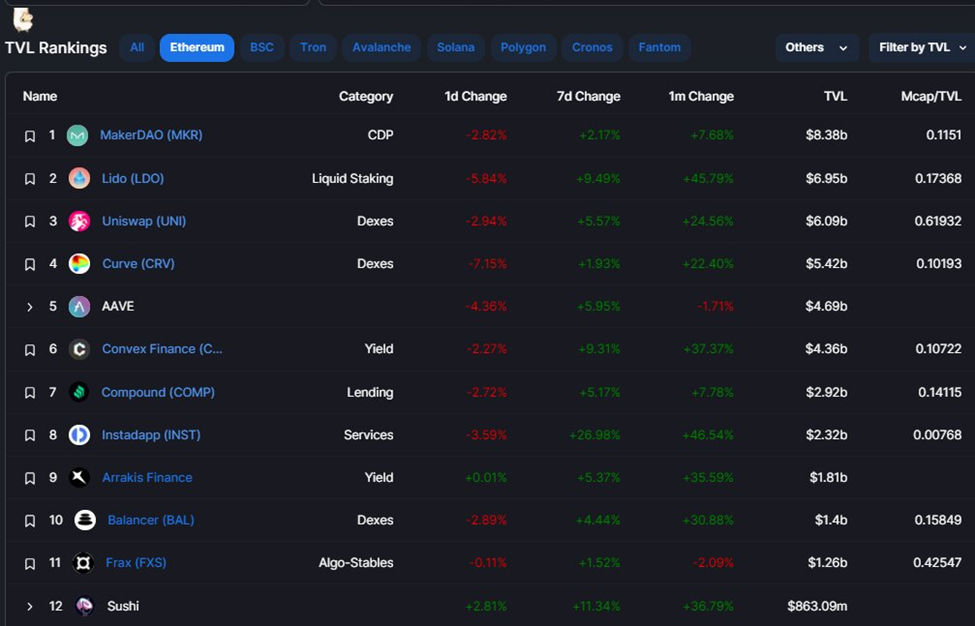Bookmark the Uniswap row
The width and height of the screenshot is (975, 626).
29,221
